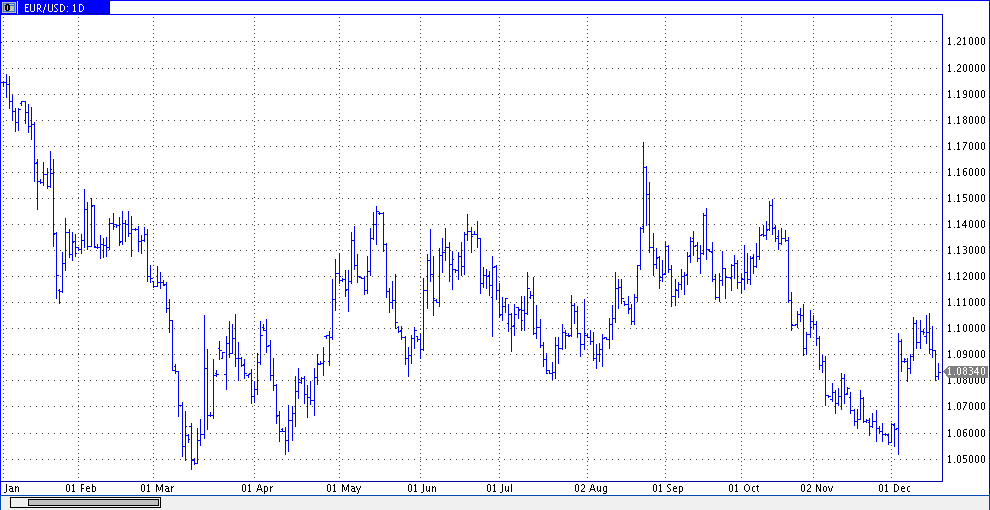This screenshot has width=990, height=510.
Task: Click the 1.06000 price axis label
Action: click(967, 433)
